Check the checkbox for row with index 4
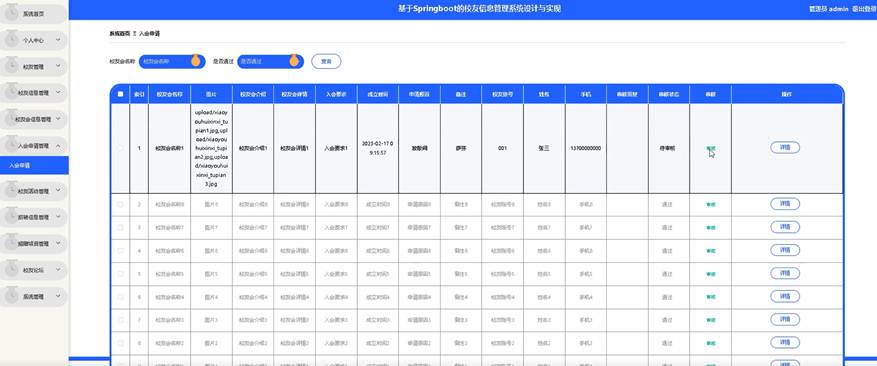Viewport: 877px width, 366px height. coord(120,251)
